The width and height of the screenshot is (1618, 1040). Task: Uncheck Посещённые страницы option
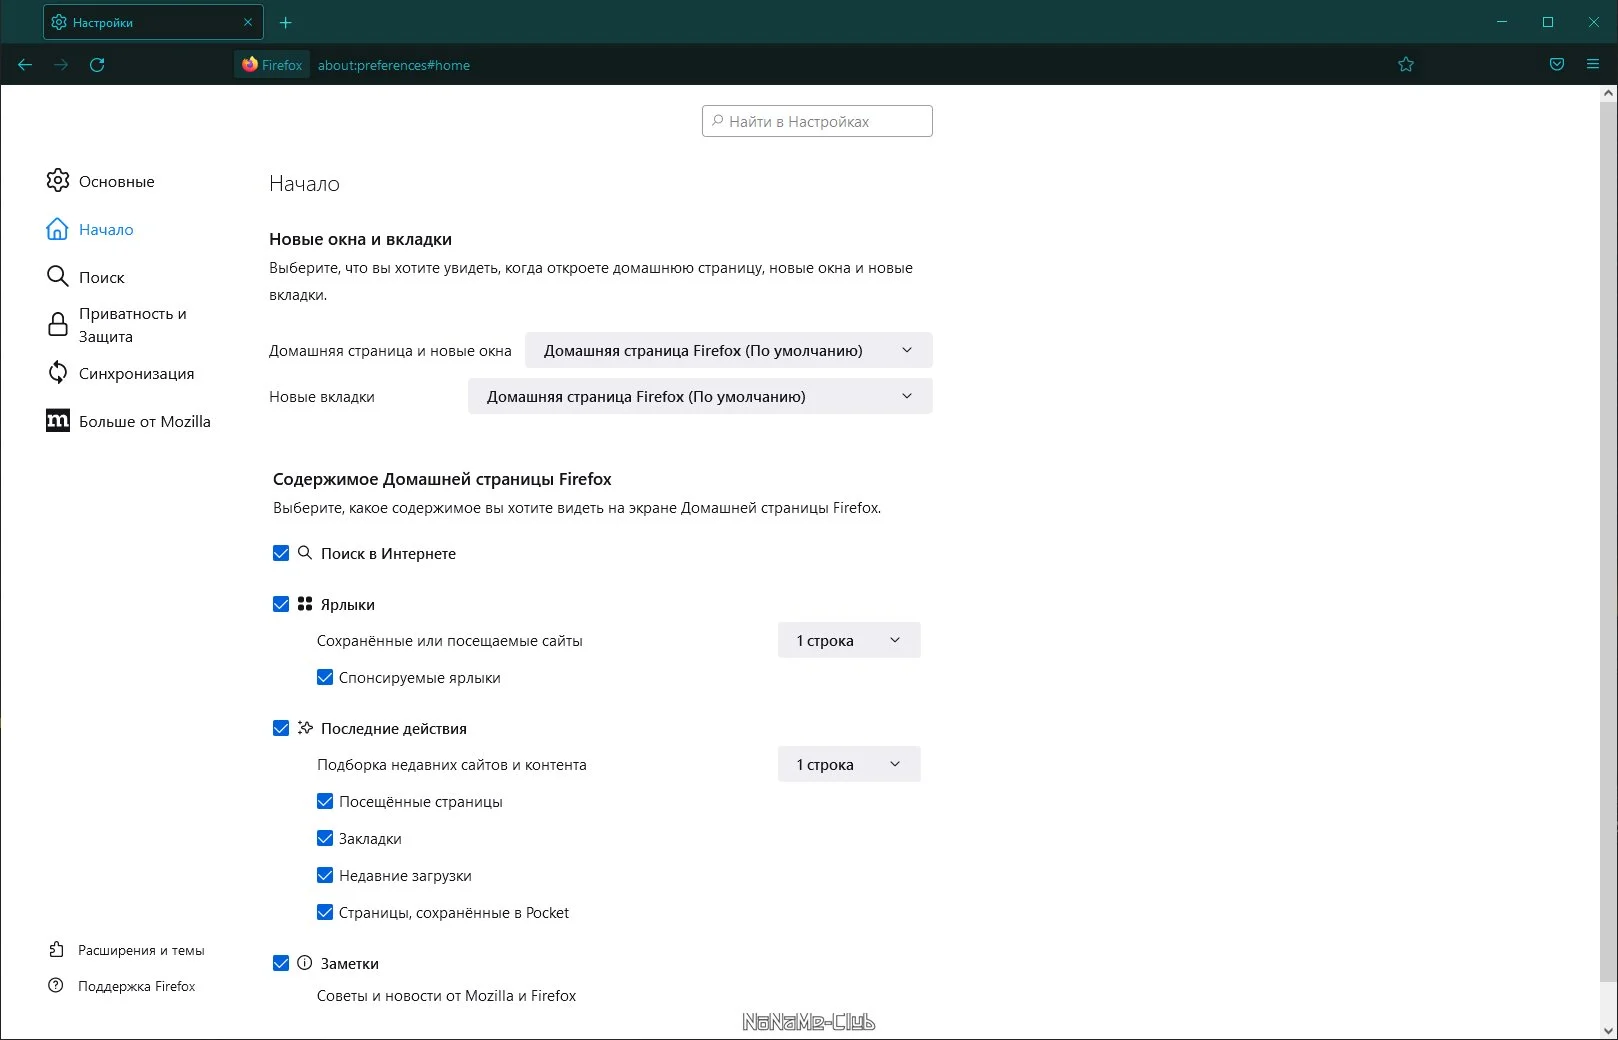[x=325, y=801]
